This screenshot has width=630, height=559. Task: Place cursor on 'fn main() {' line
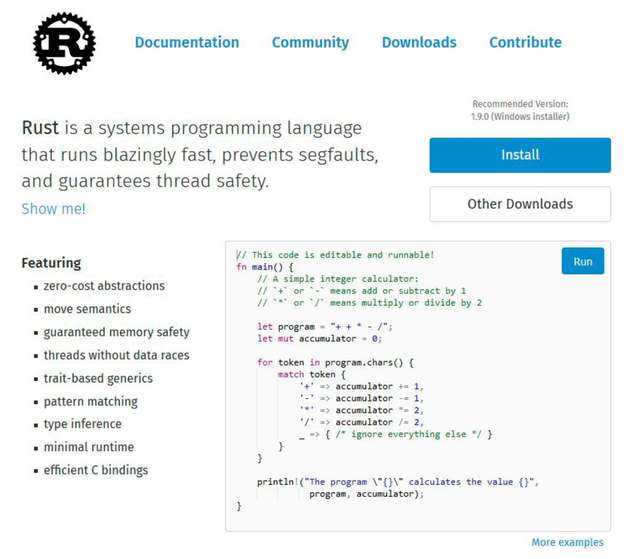coord(265,267)
